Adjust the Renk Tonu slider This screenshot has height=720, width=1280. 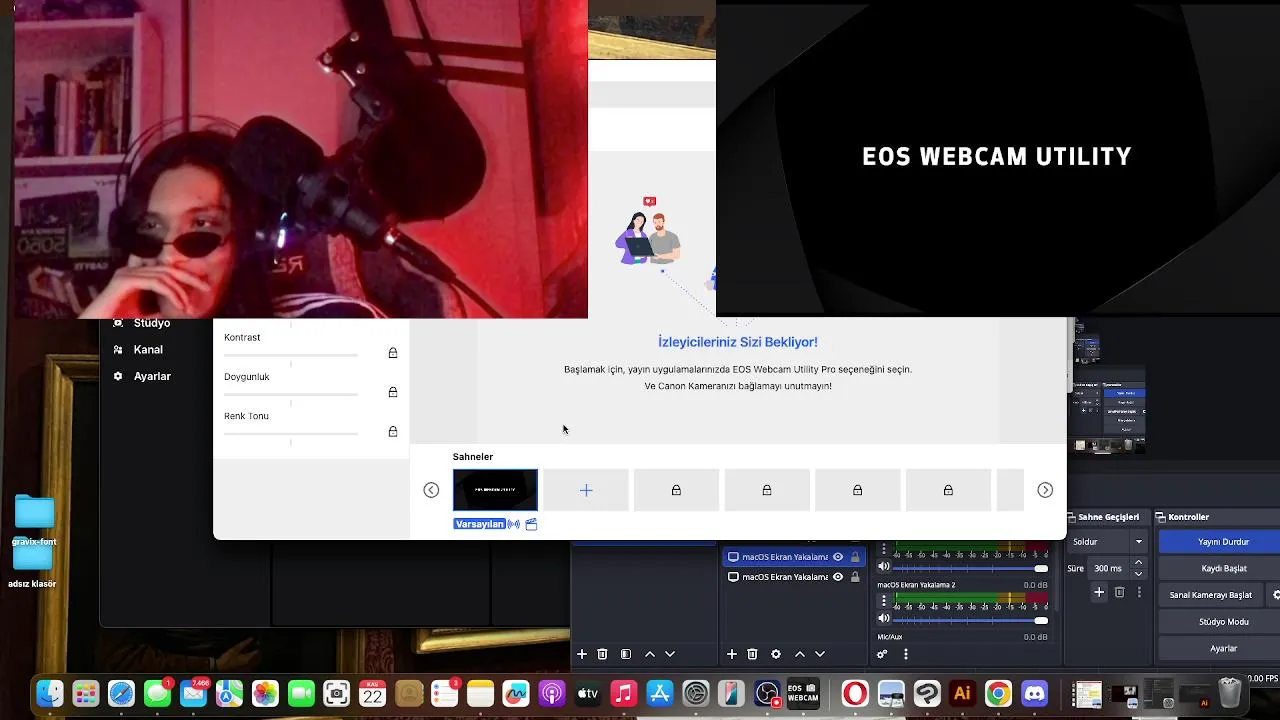pyautogui.click(x=291, y=432)
